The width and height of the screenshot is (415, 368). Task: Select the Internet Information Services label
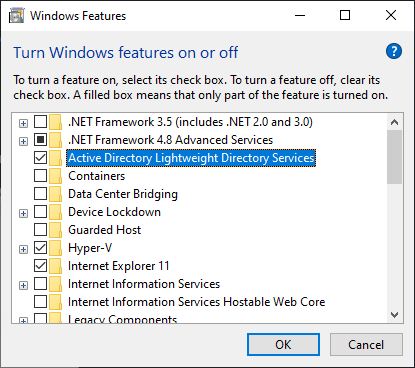tap(144, 284)
